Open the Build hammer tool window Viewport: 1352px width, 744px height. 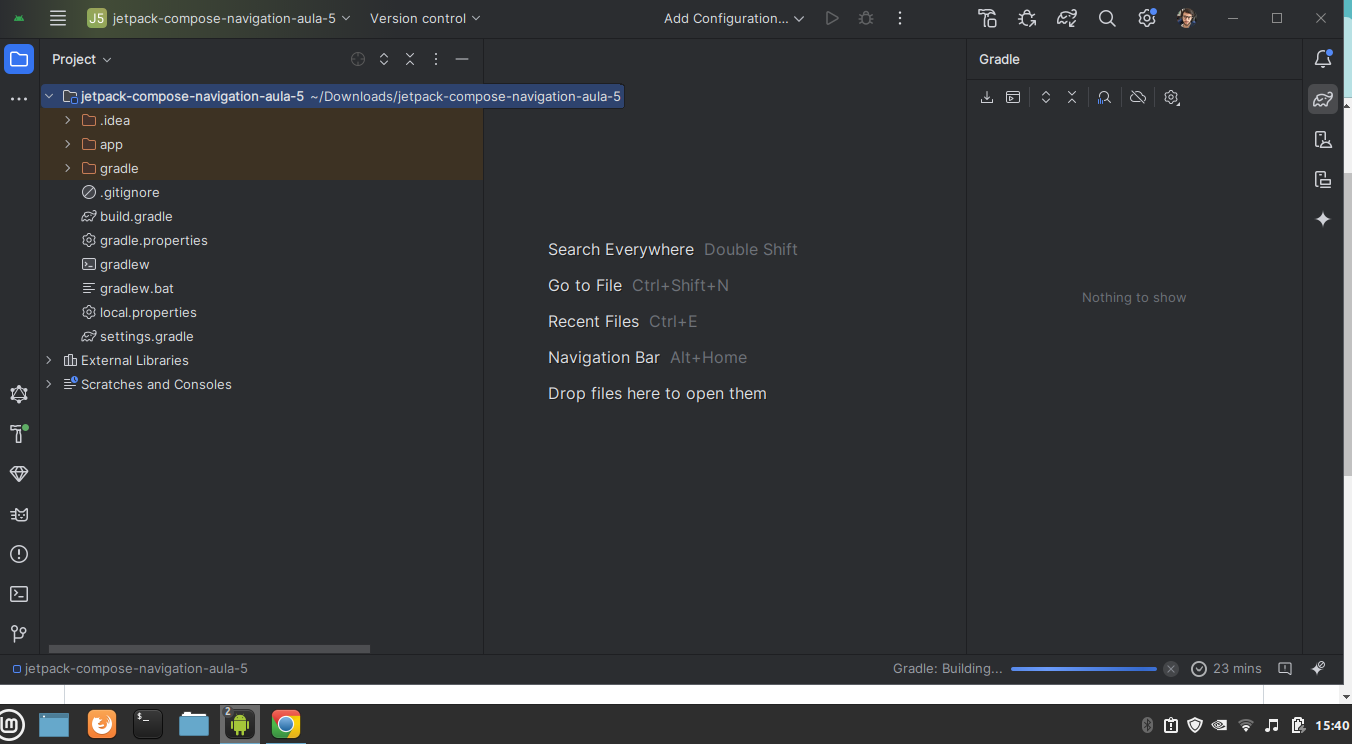coord(19,434)
